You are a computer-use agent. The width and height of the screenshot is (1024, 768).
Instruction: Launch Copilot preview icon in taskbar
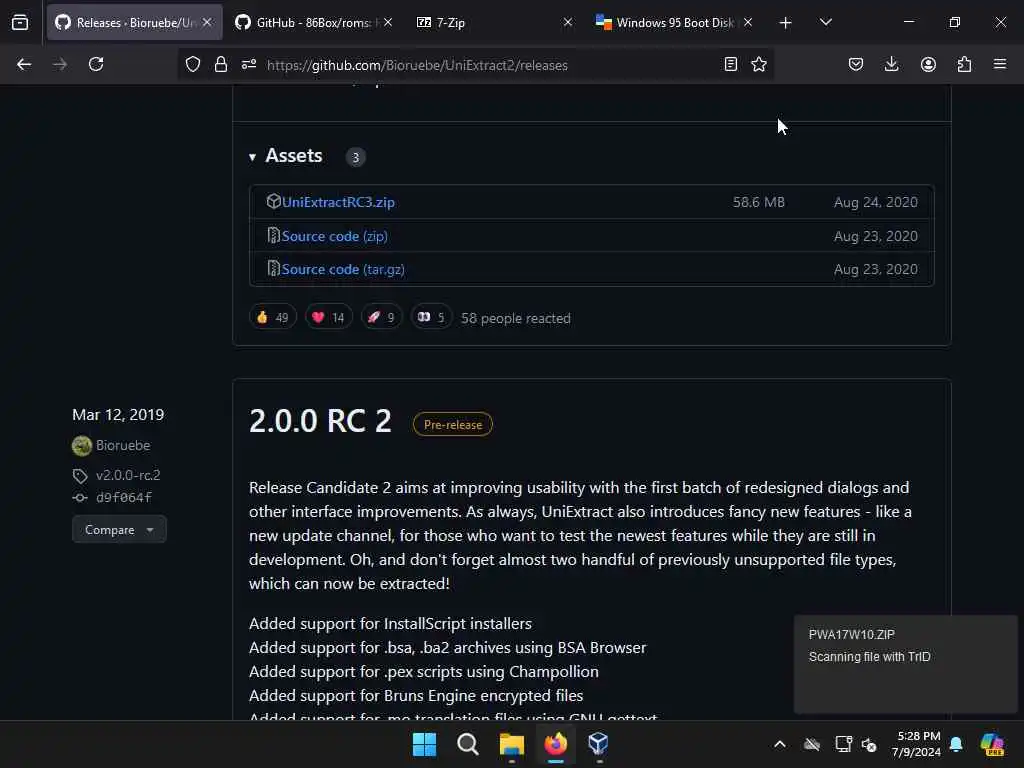click(993, 744)
